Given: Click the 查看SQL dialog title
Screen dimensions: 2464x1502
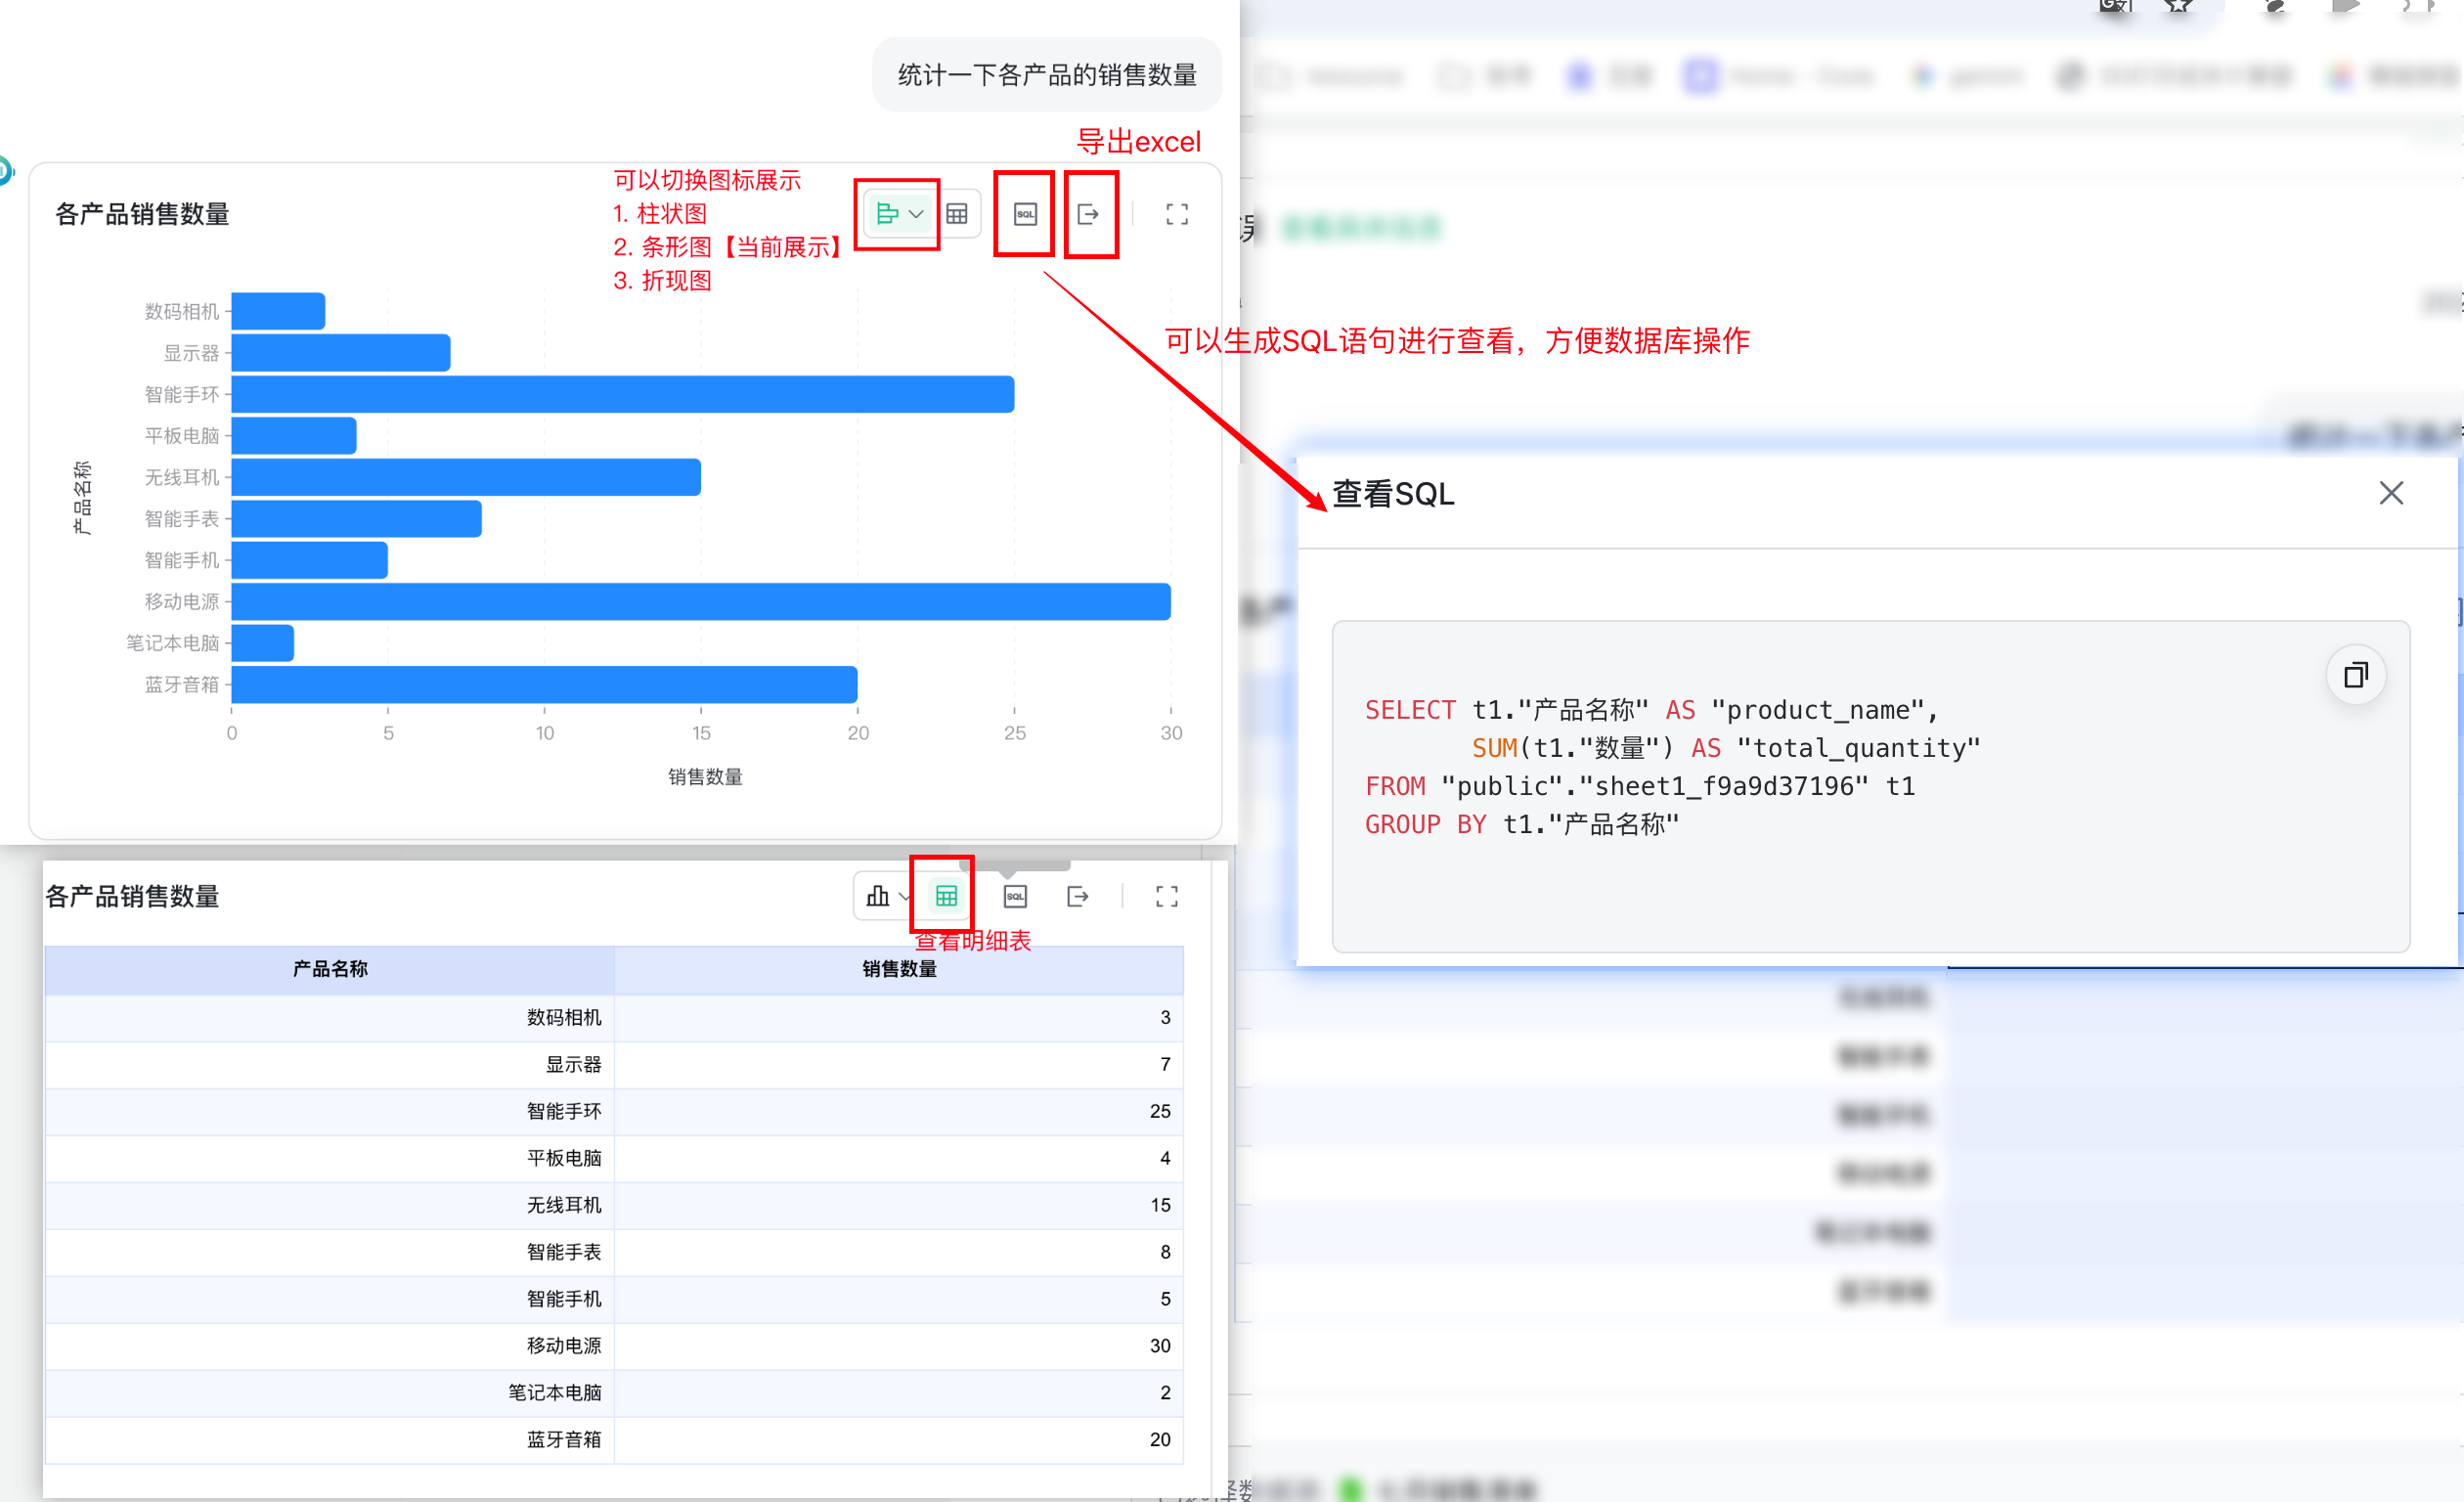Looking at the screenshot, I should pos(1393,494).
